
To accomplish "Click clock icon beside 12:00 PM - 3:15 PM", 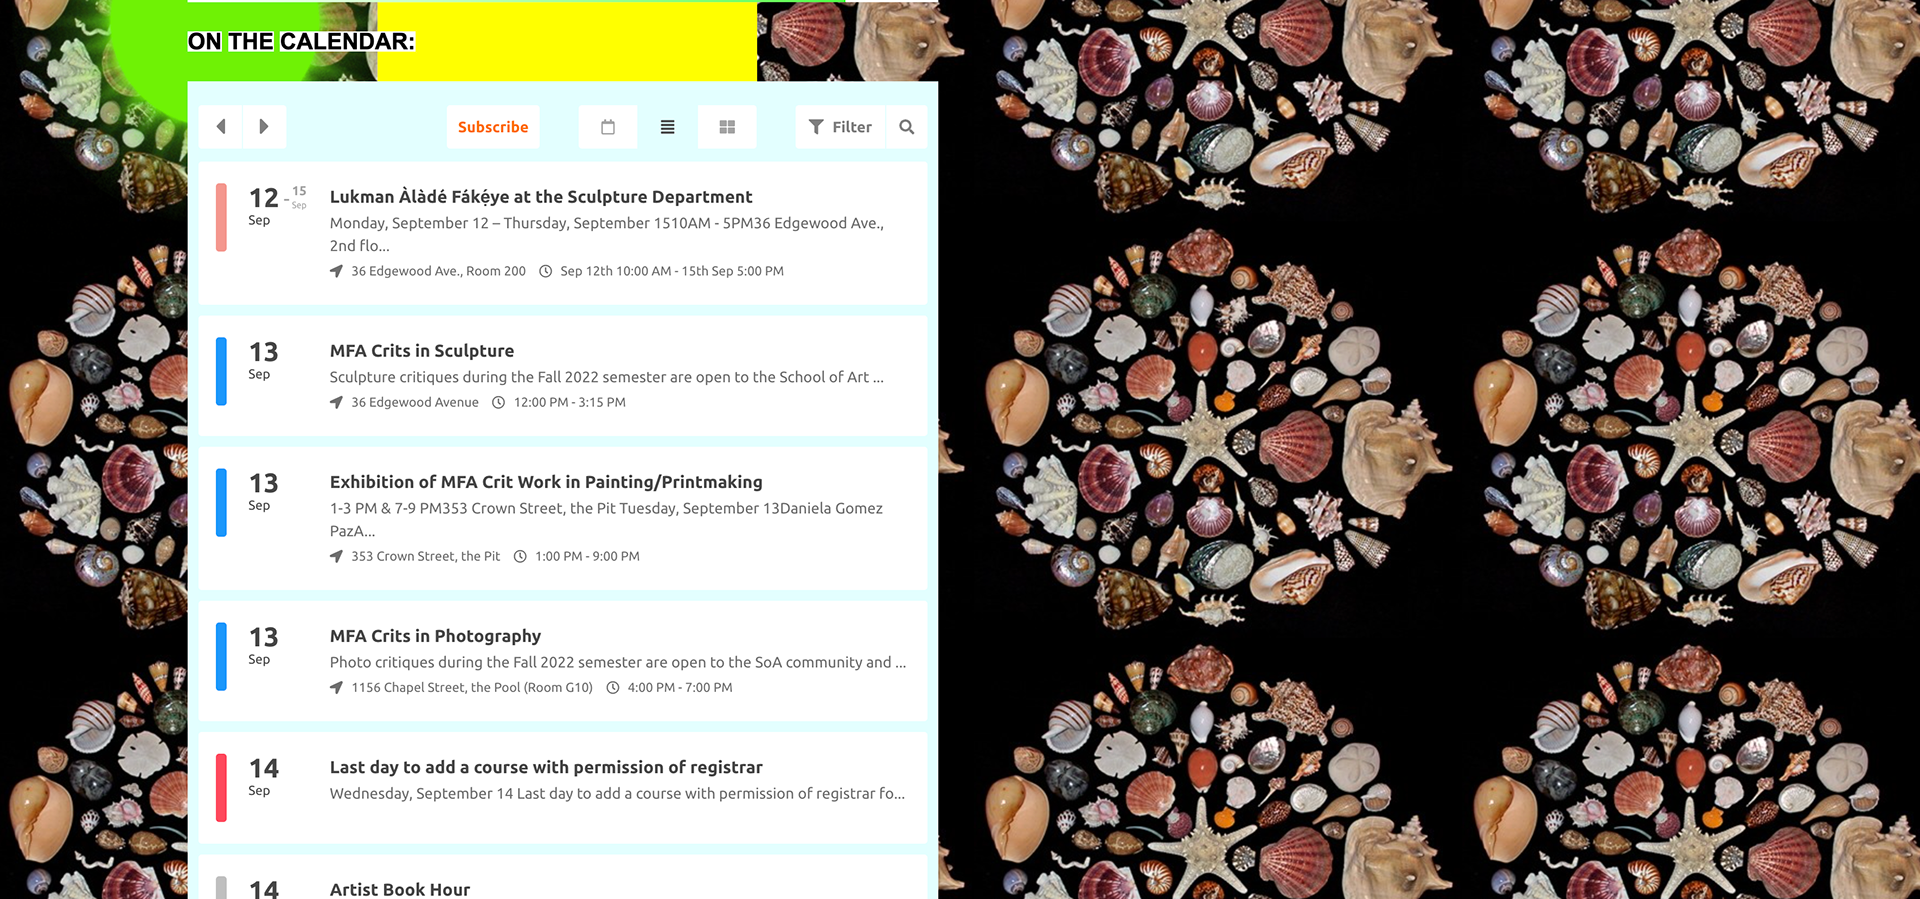I will point(498,402).
